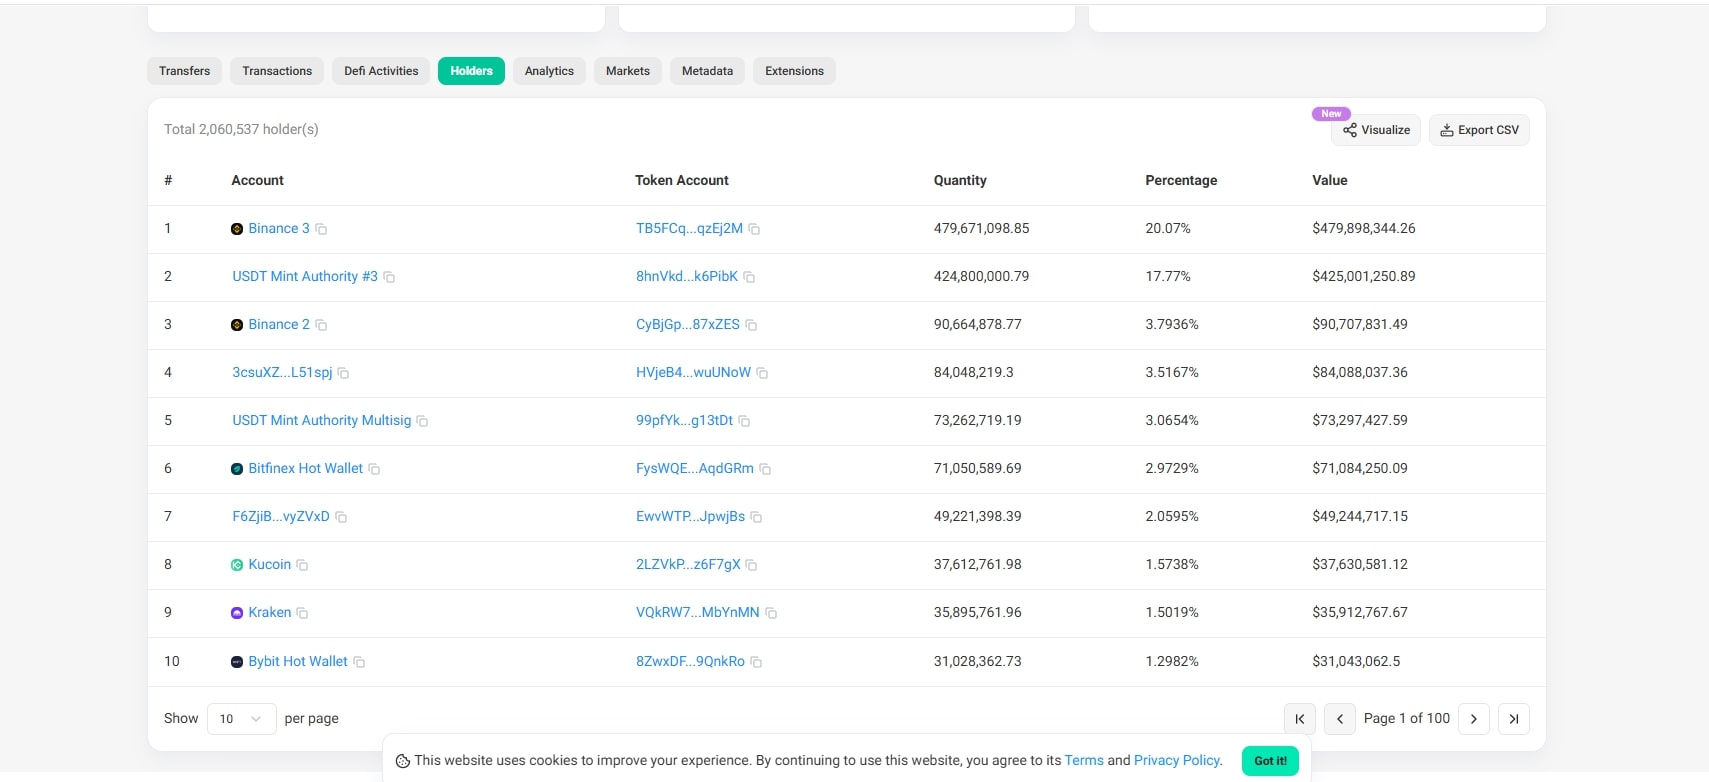
Task: Open the Bybit Hot Wallet account
Action: coord(298,662)
